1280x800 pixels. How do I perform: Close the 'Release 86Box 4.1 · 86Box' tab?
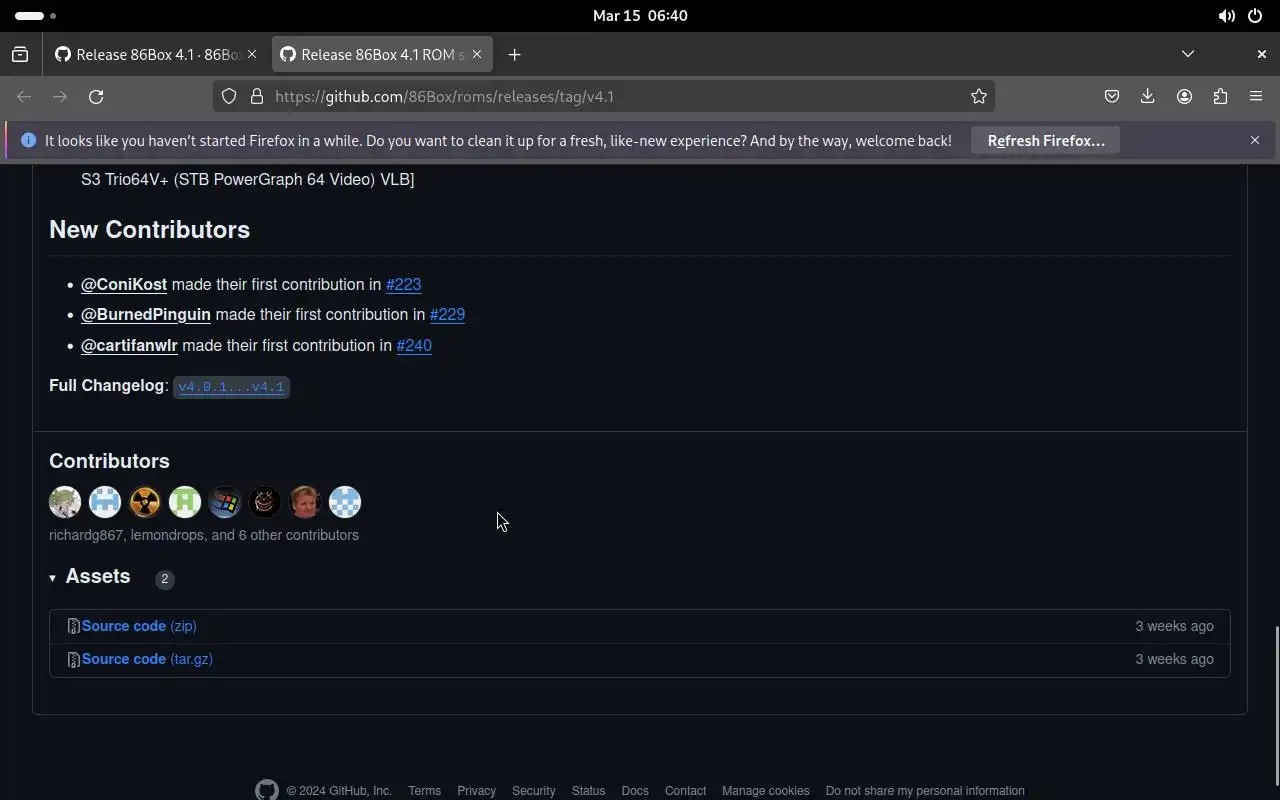(x=252, y=55)
